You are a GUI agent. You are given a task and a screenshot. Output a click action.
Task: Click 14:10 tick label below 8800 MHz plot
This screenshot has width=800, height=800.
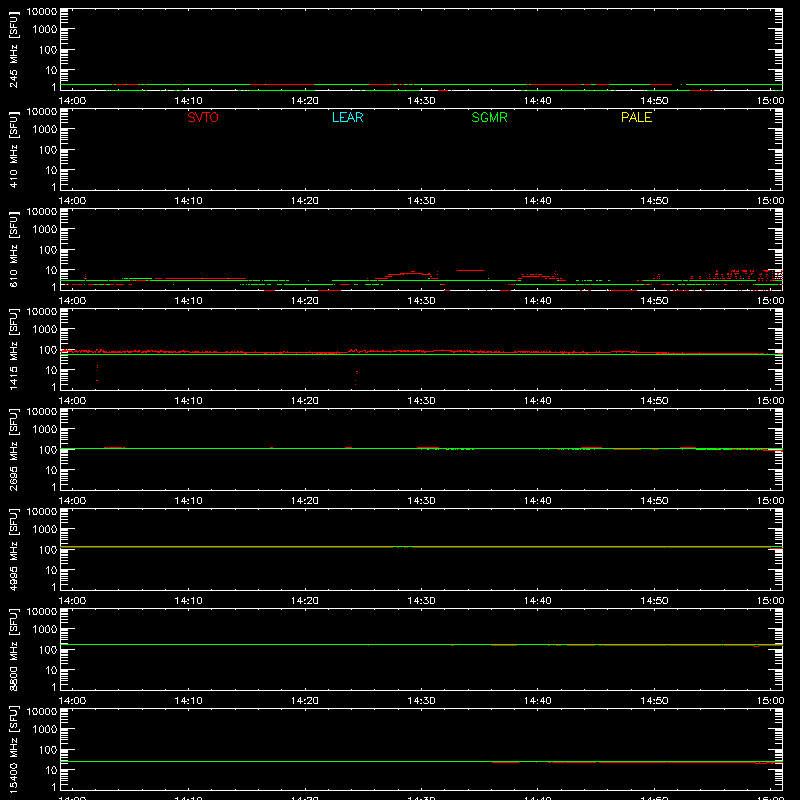point(188,701)
